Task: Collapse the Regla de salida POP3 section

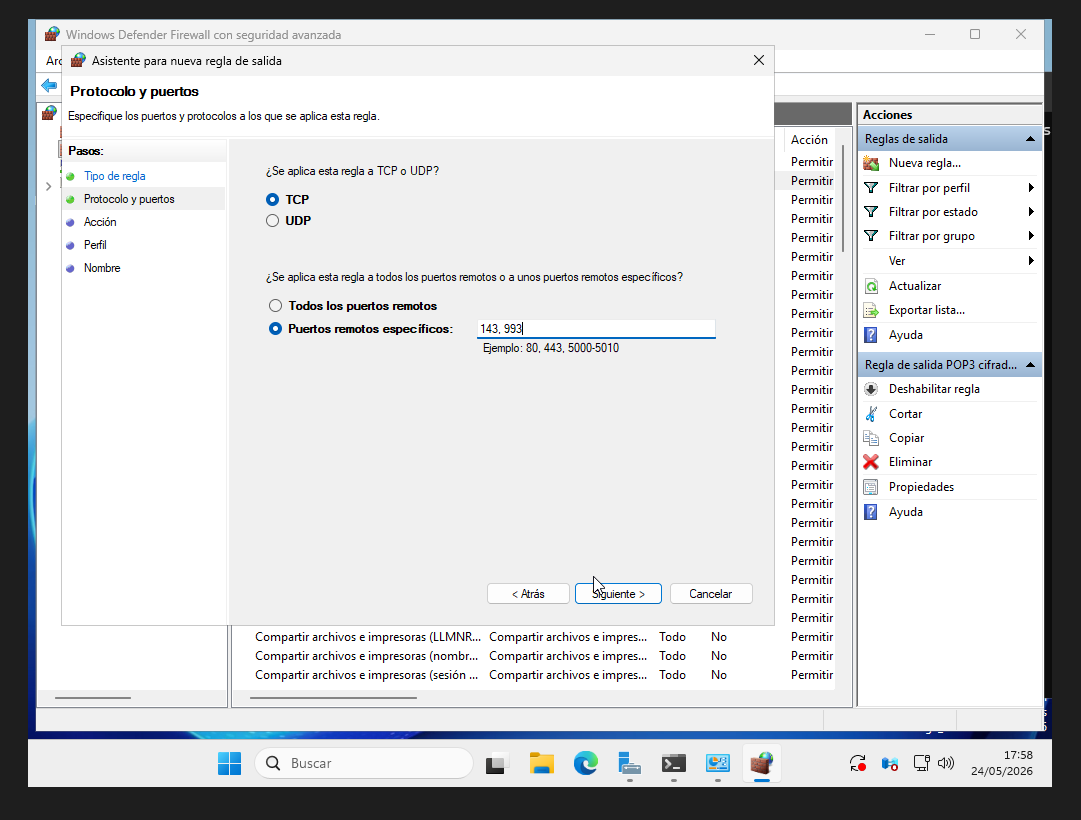Action: [x=1030, y=365]
